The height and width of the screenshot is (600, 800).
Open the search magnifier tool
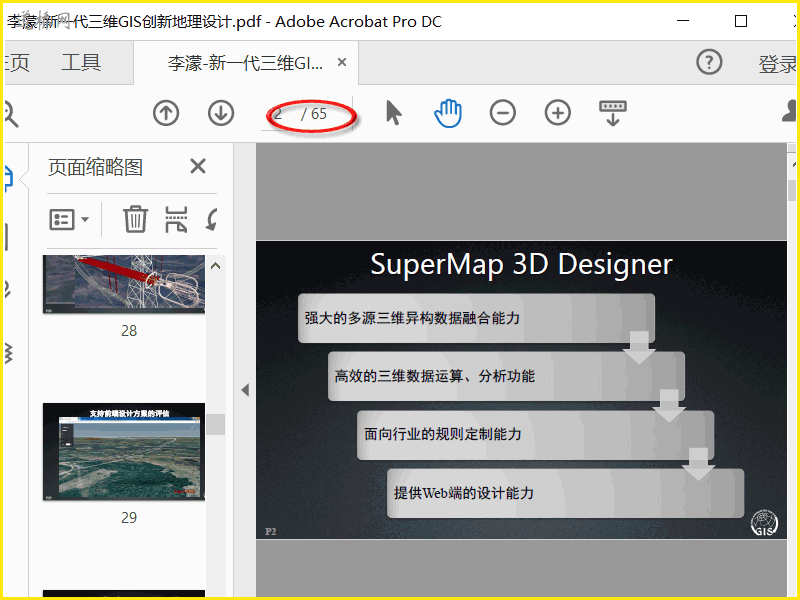[10, 114]
